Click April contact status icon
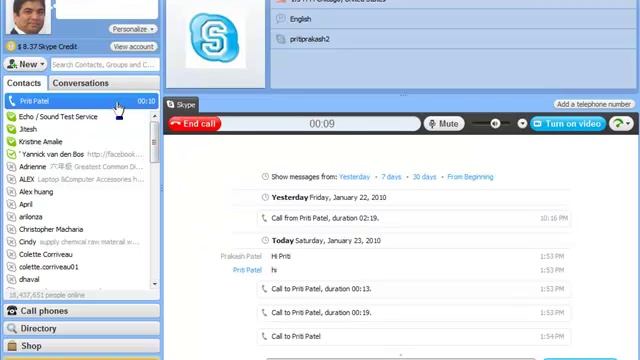This screenshot has width=640, height=360. coord(11,204)
